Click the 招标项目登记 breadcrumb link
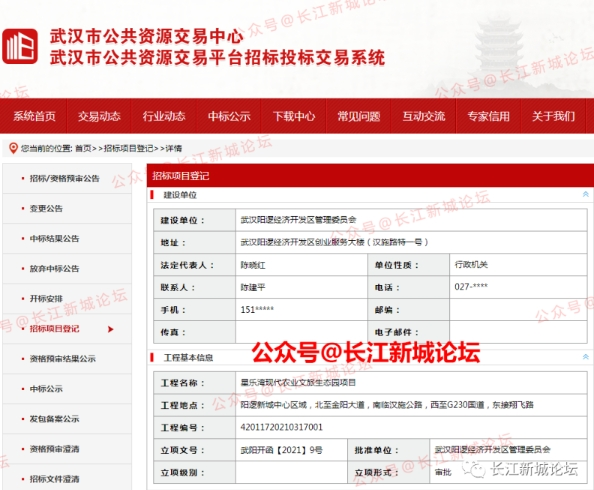594x490 pixels. point(128,149)
